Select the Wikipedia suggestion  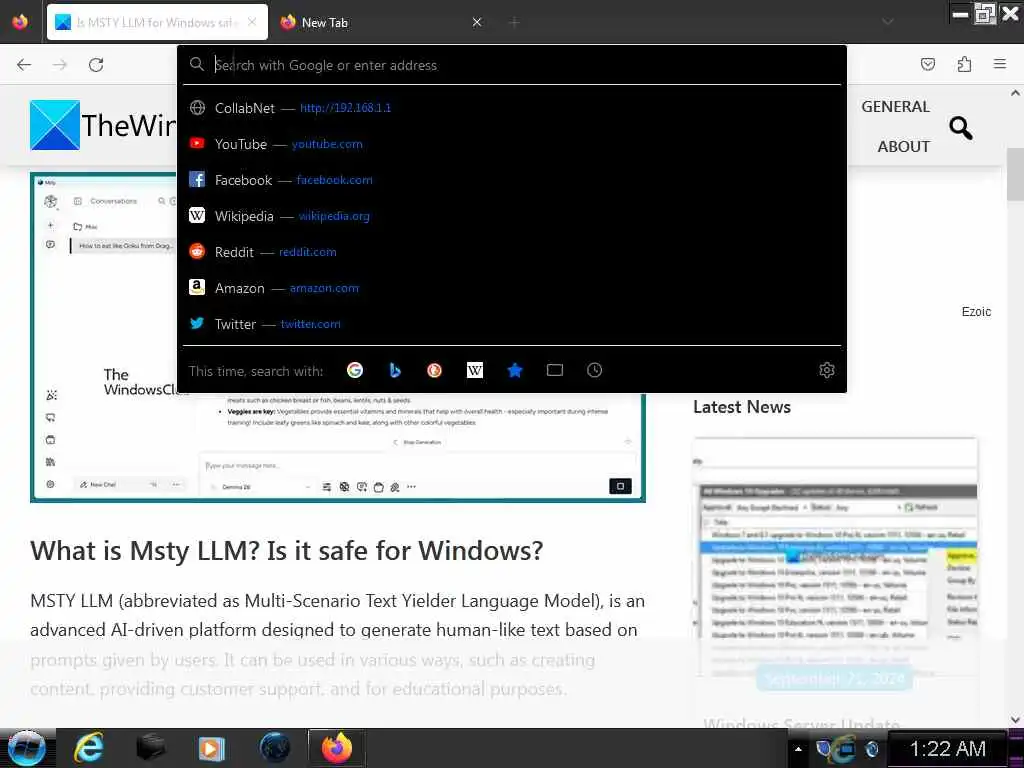click(512, 216)
